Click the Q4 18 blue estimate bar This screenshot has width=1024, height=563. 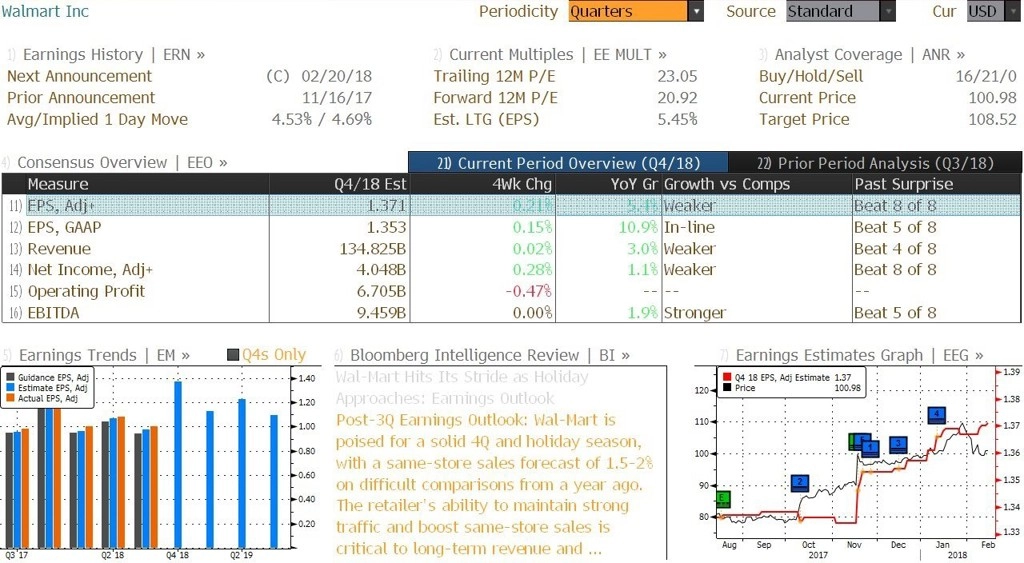pyautogui.click(x=178, y=464)
